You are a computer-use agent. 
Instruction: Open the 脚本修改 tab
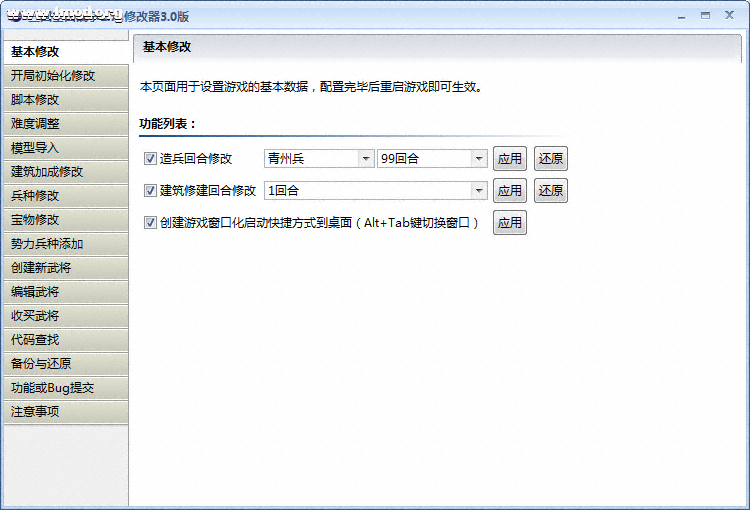65,100
